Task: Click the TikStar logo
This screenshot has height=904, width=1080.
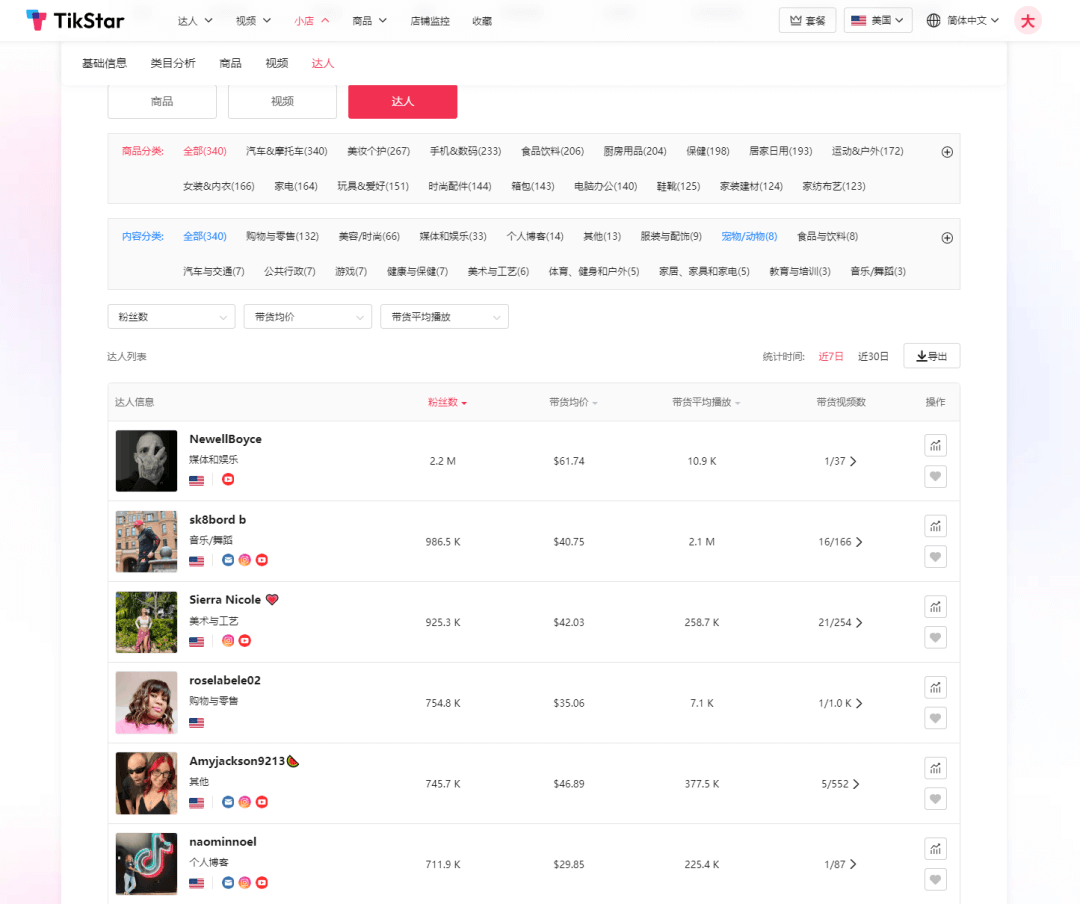Action: 75,21
